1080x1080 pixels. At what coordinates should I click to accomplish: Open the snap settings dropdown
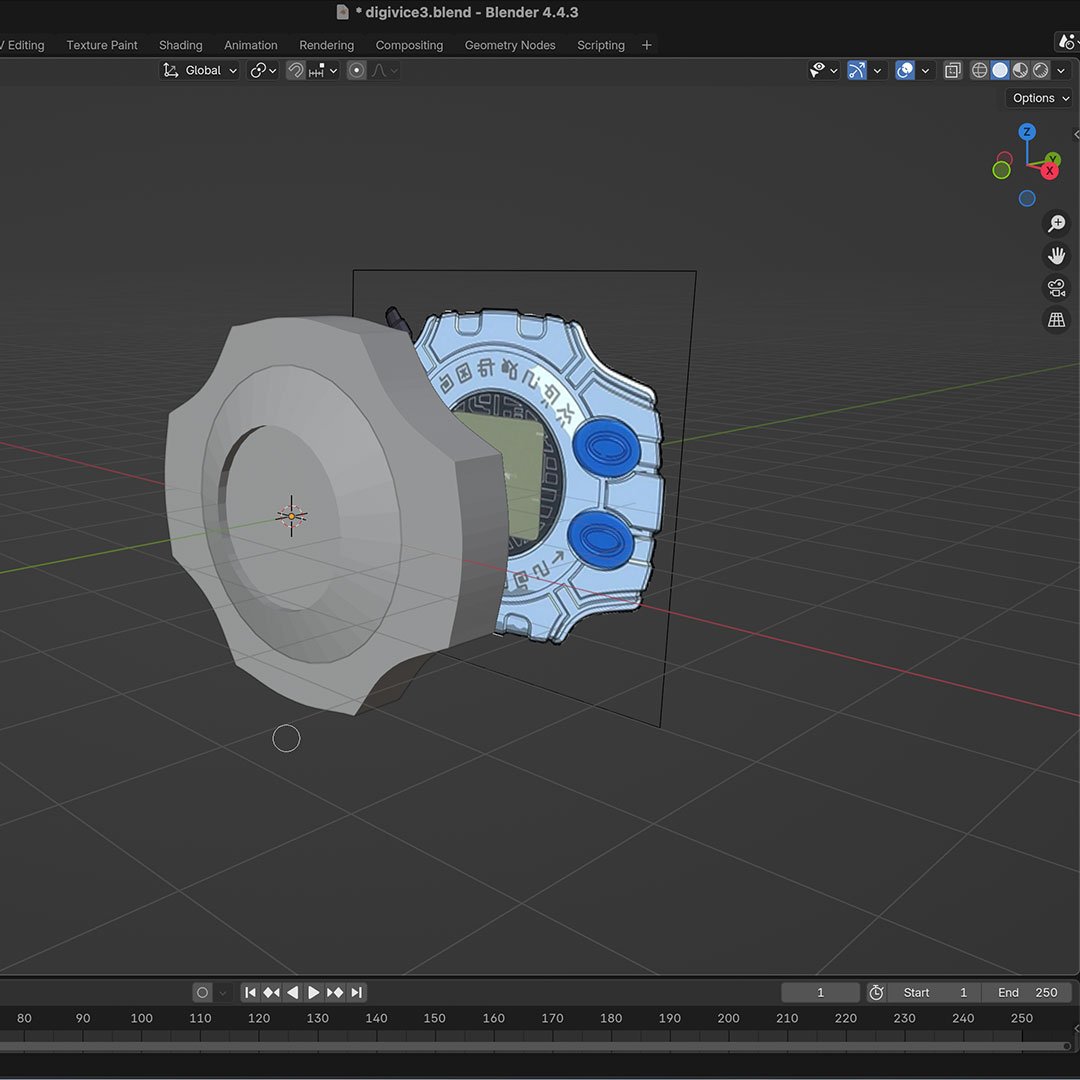(322, 70)
